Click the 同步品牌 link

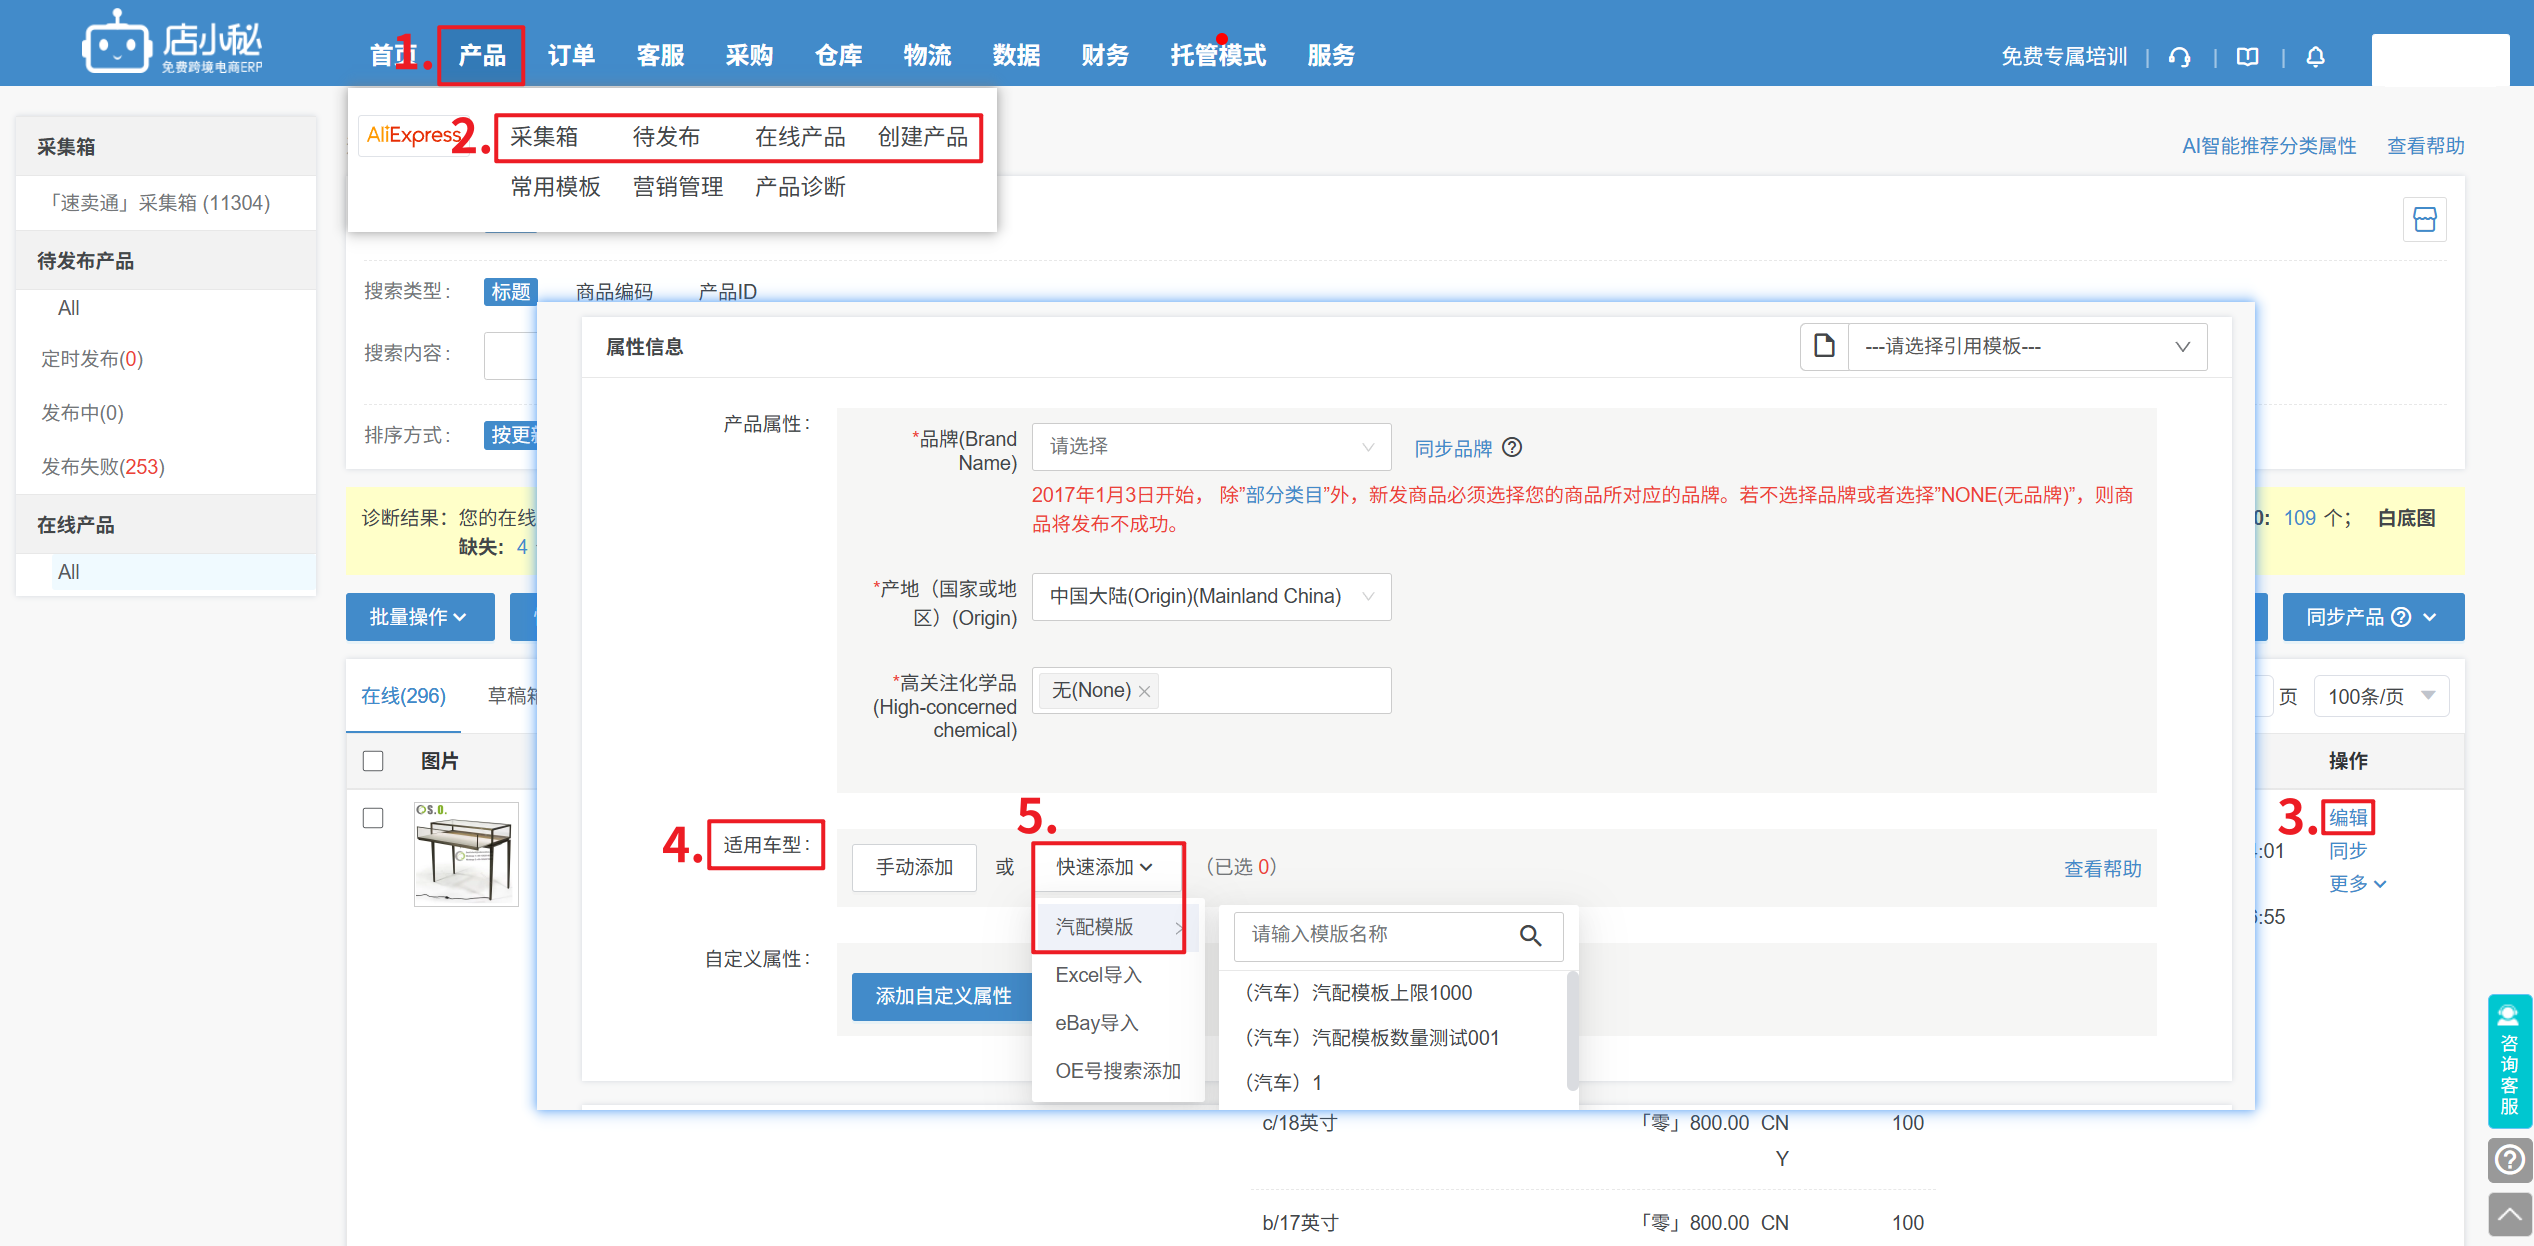pos(1452,448)
